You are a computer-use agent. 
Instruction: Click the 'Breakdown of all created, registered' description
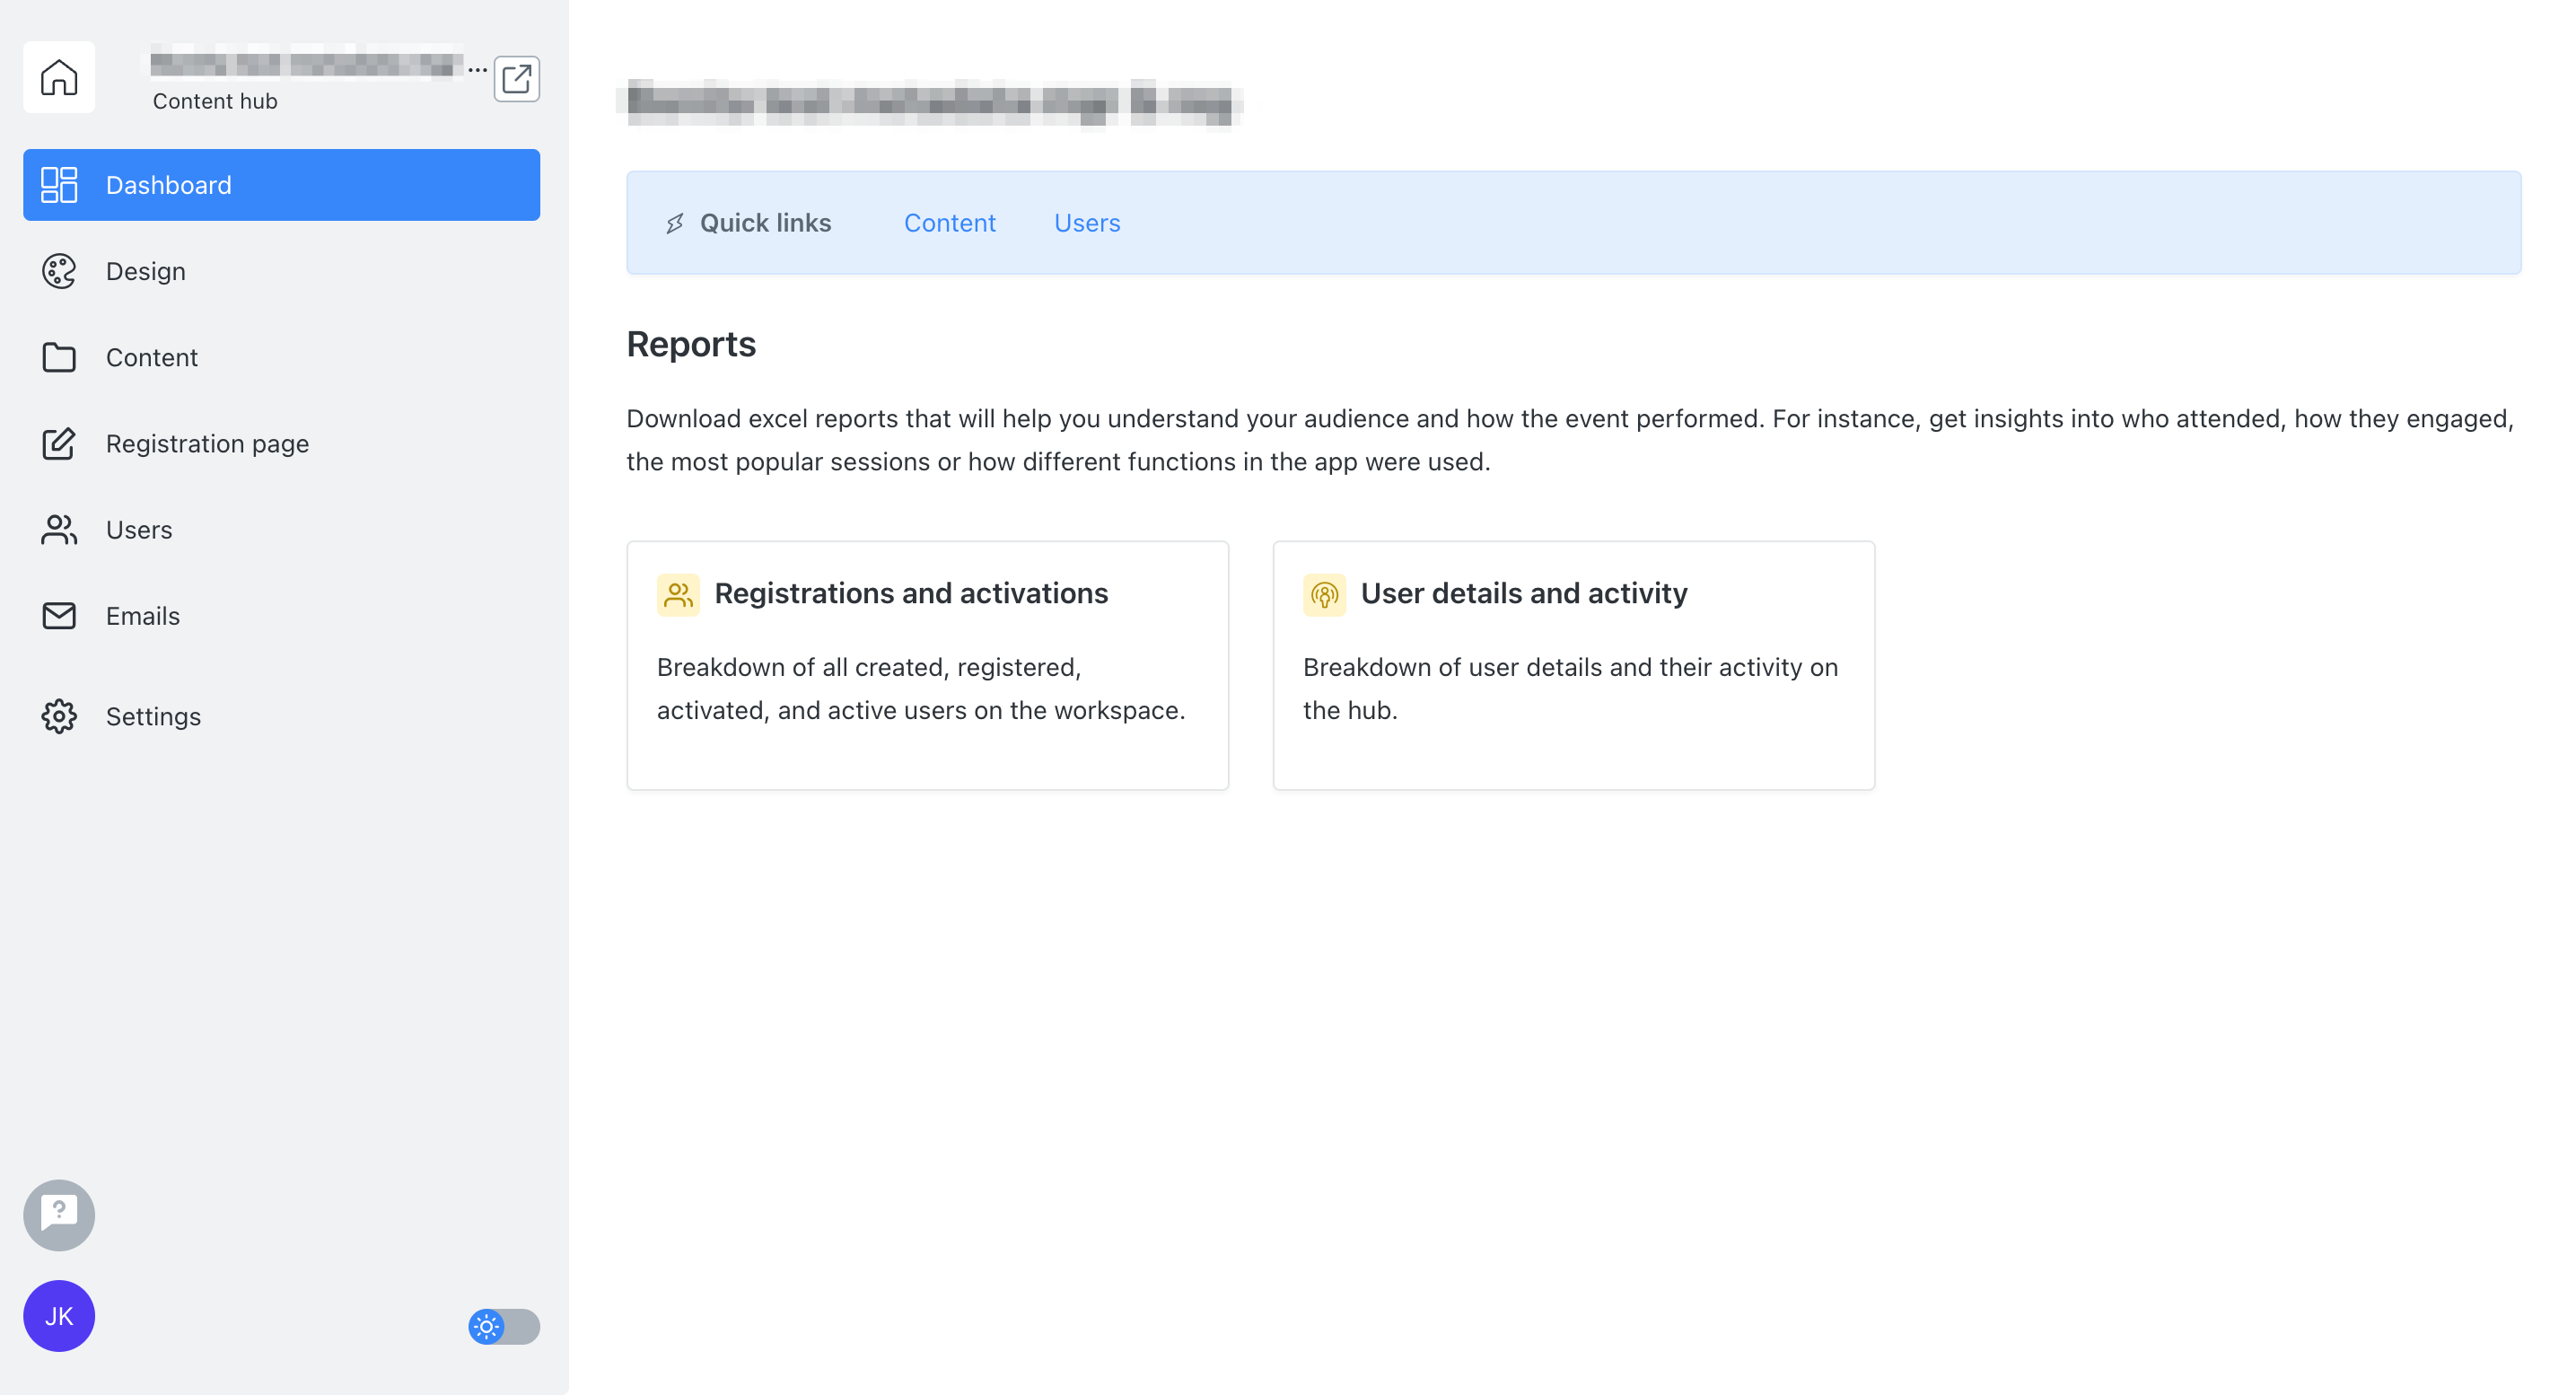pos(921,688)
